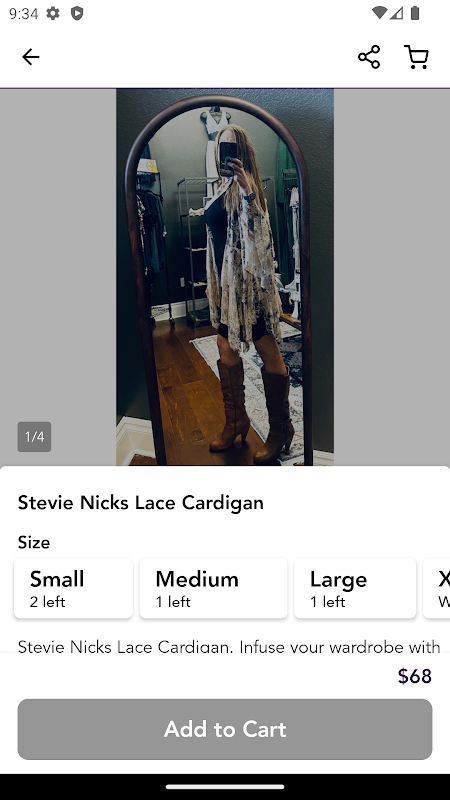
Task: Tap the $68 price label
Action: tap(415, 676)
